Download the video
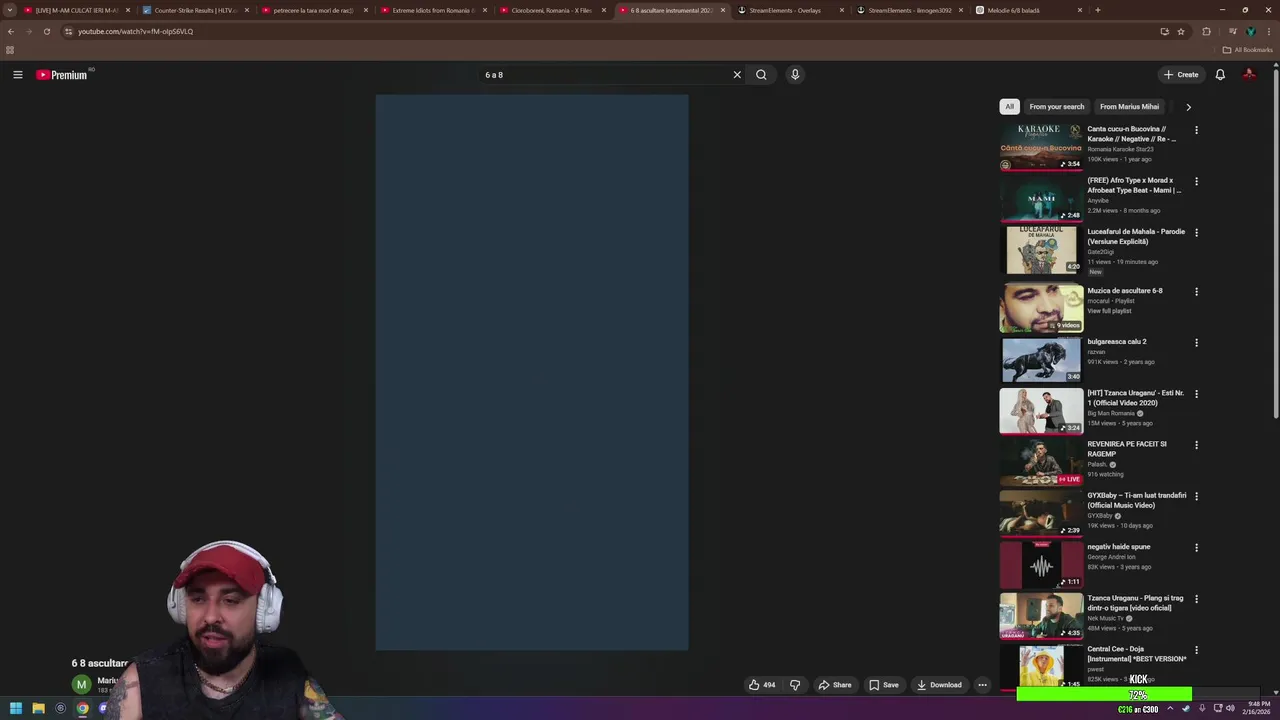This screenshot has height=720, width=1280. (x=939, y=685)
